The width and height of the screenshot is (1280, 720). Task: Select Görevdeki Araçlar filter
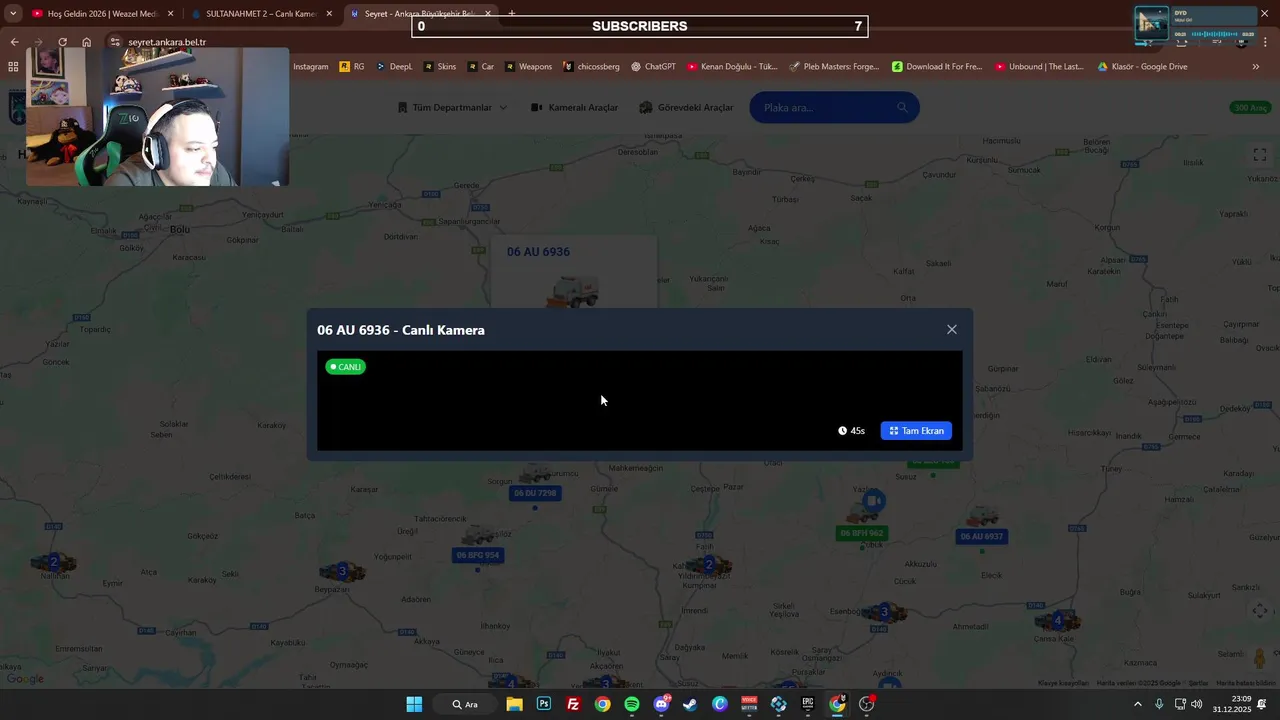687,108
